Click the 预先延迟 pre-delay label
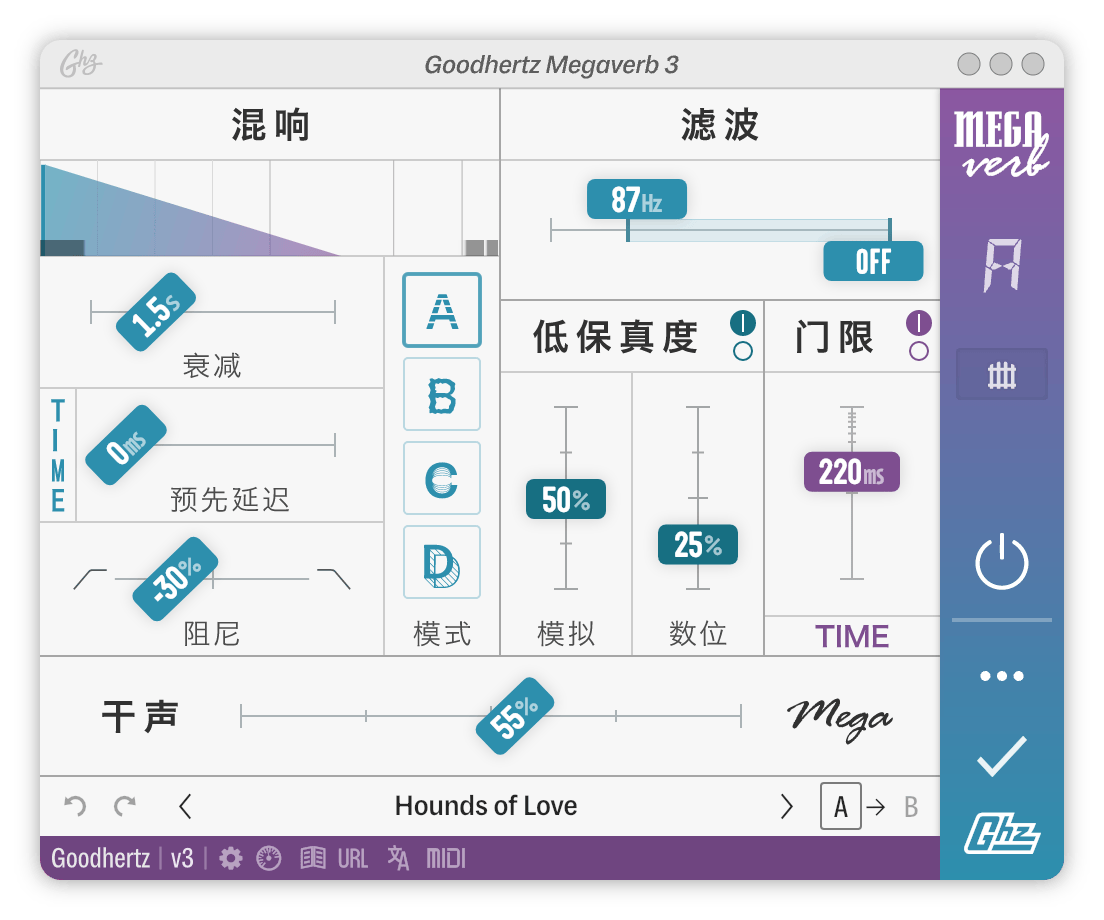 (x=230, y=500)
